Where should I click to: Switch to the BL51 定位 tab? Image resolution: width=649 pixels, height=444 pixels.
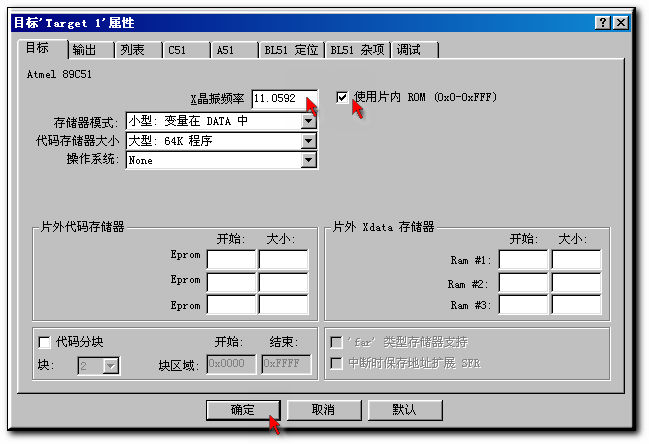(290, 50)
